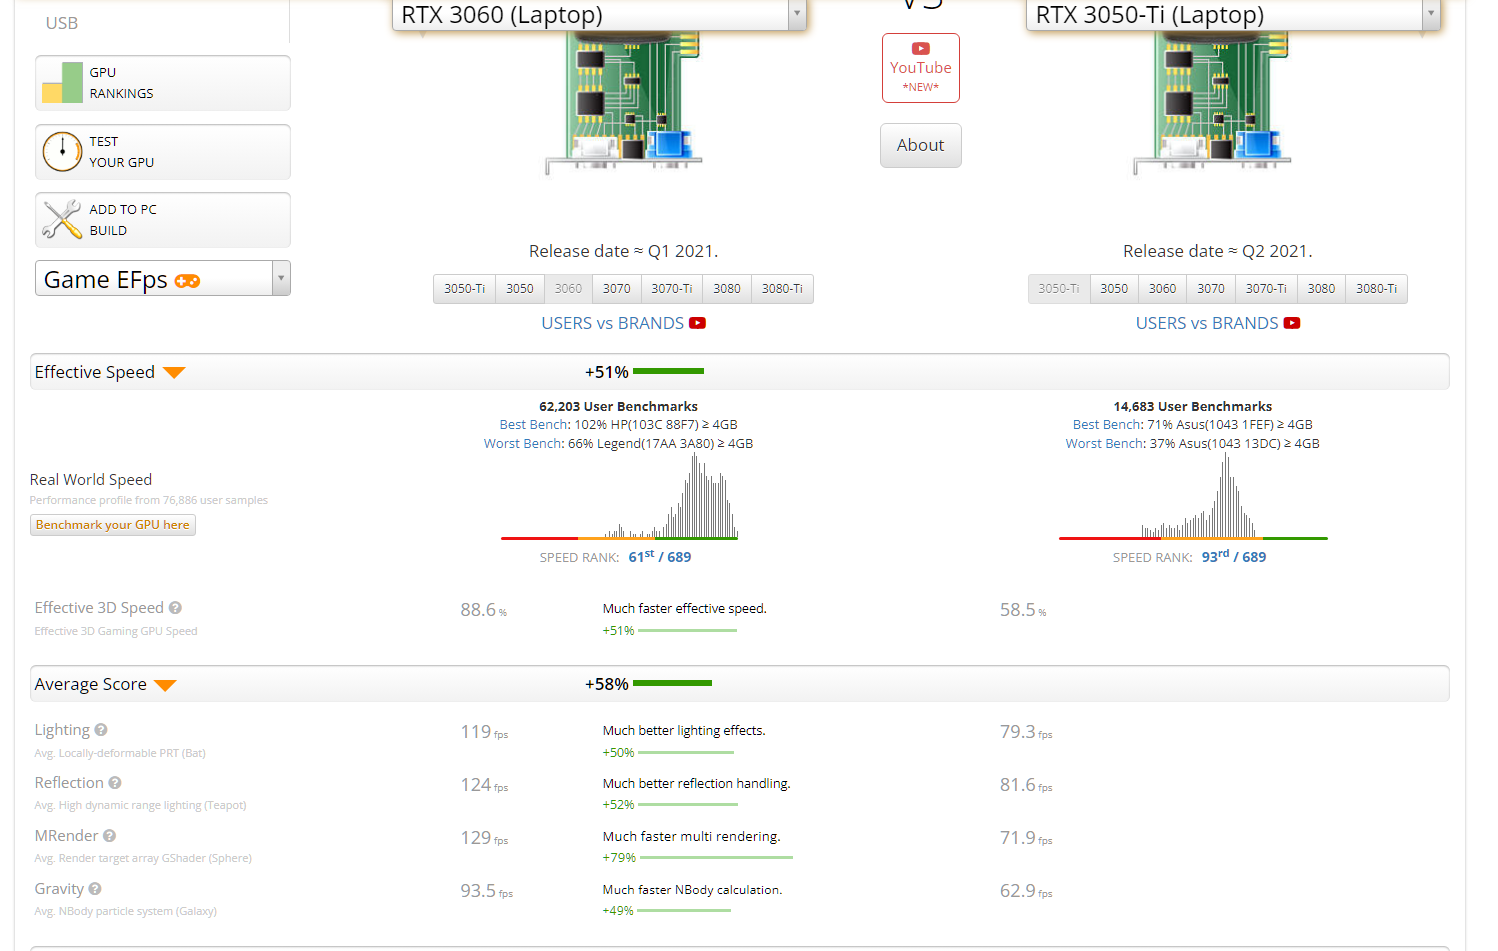
Task: Select 3070 tab under RTX 3060
Action: 617,289
